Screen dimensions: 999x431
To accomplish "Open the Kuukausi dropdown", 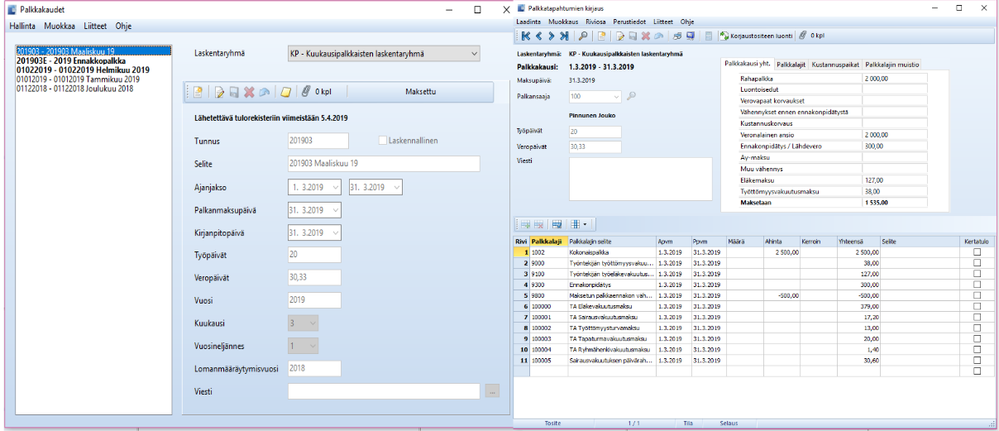I will tap(312, 323).
